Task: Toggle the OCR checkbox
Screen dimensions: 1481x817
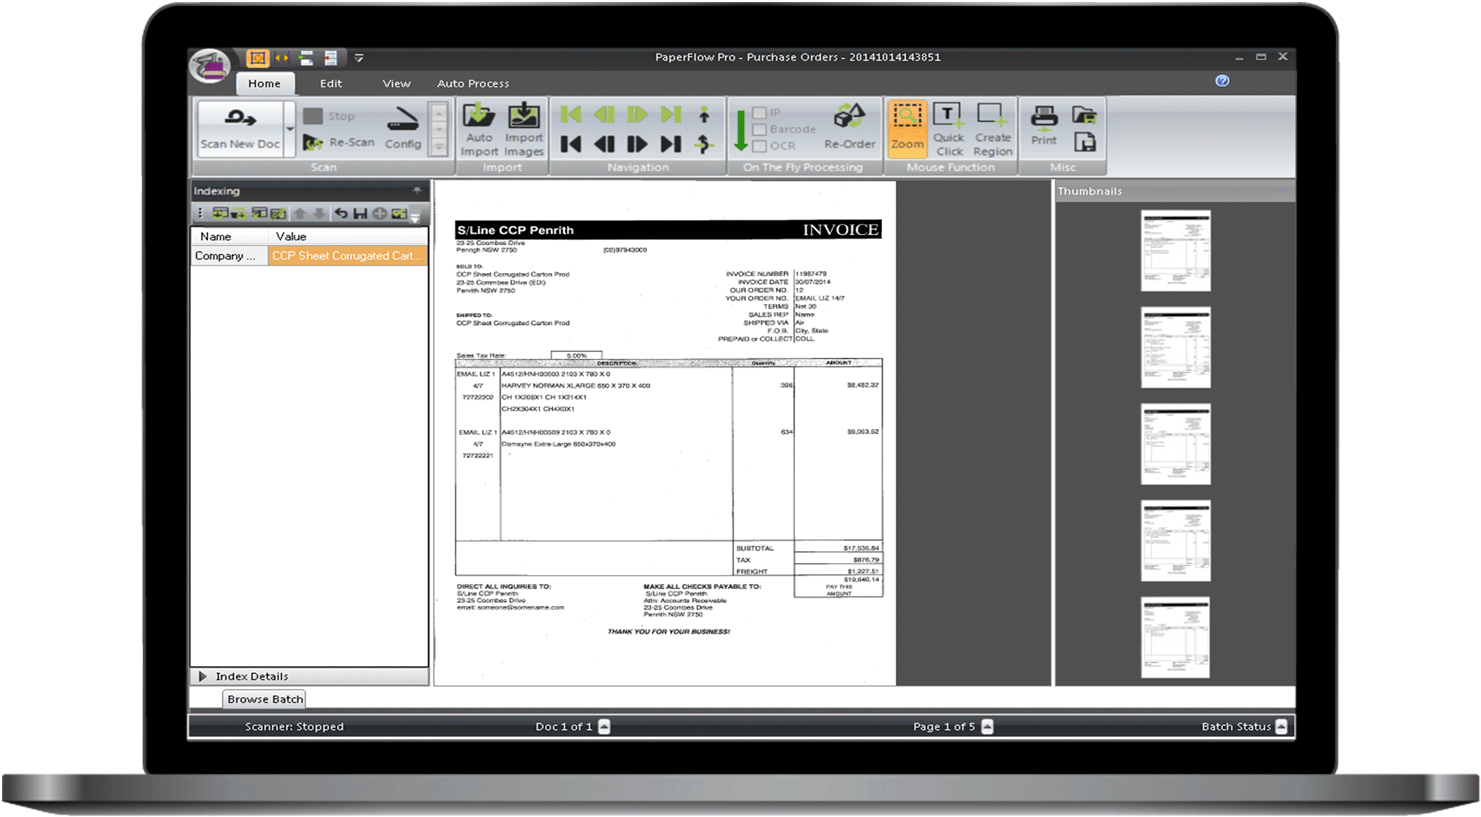Action: 759,146
